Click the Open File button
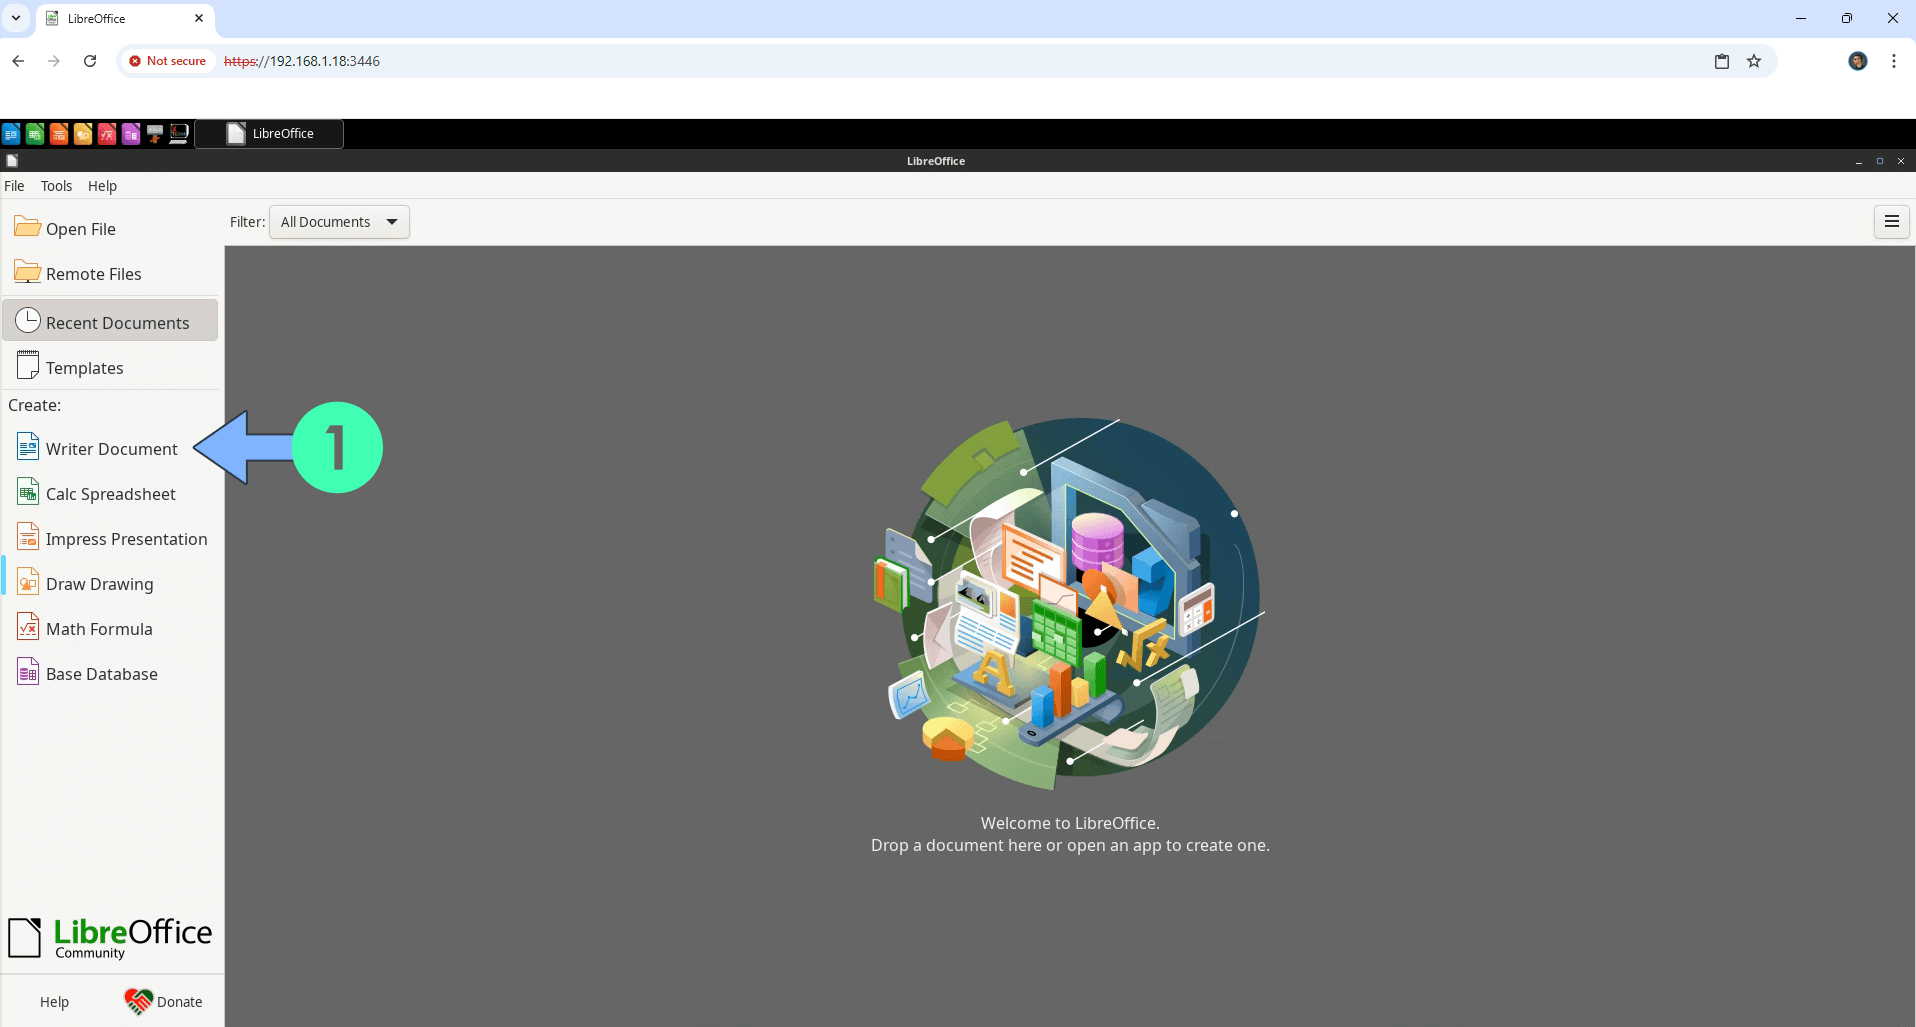Screen dimensions: 1916x1027 pos(80,229)
